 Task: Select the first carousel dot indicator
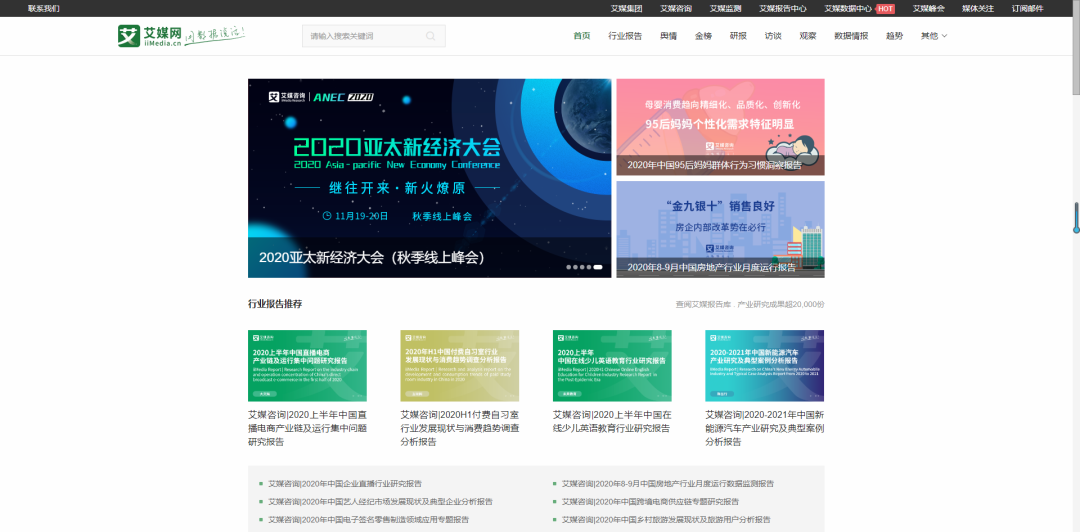click(568, 267)
